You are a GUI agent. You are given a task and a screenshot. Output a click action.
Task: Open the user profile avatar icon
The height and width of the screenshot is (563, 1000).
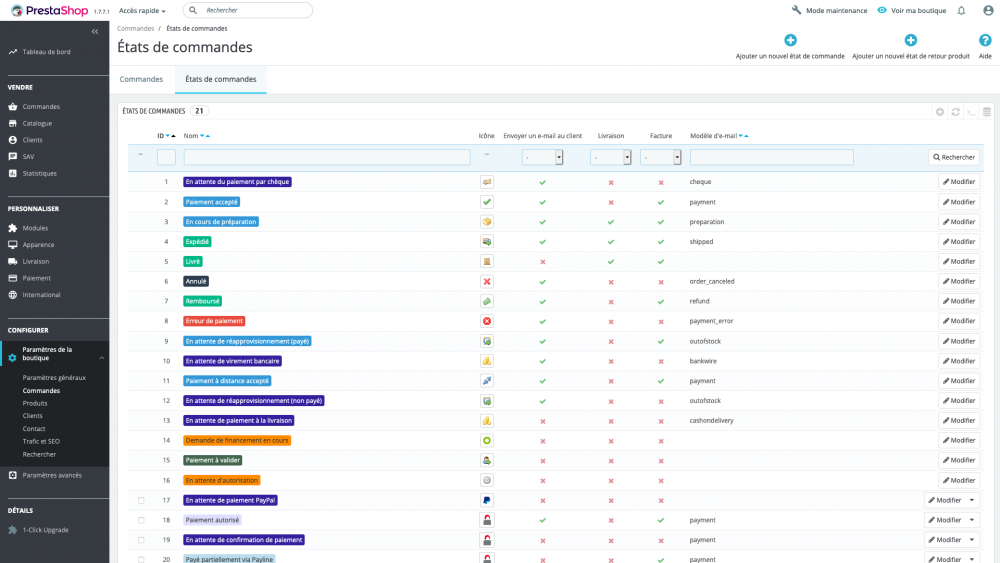[988, 10]
